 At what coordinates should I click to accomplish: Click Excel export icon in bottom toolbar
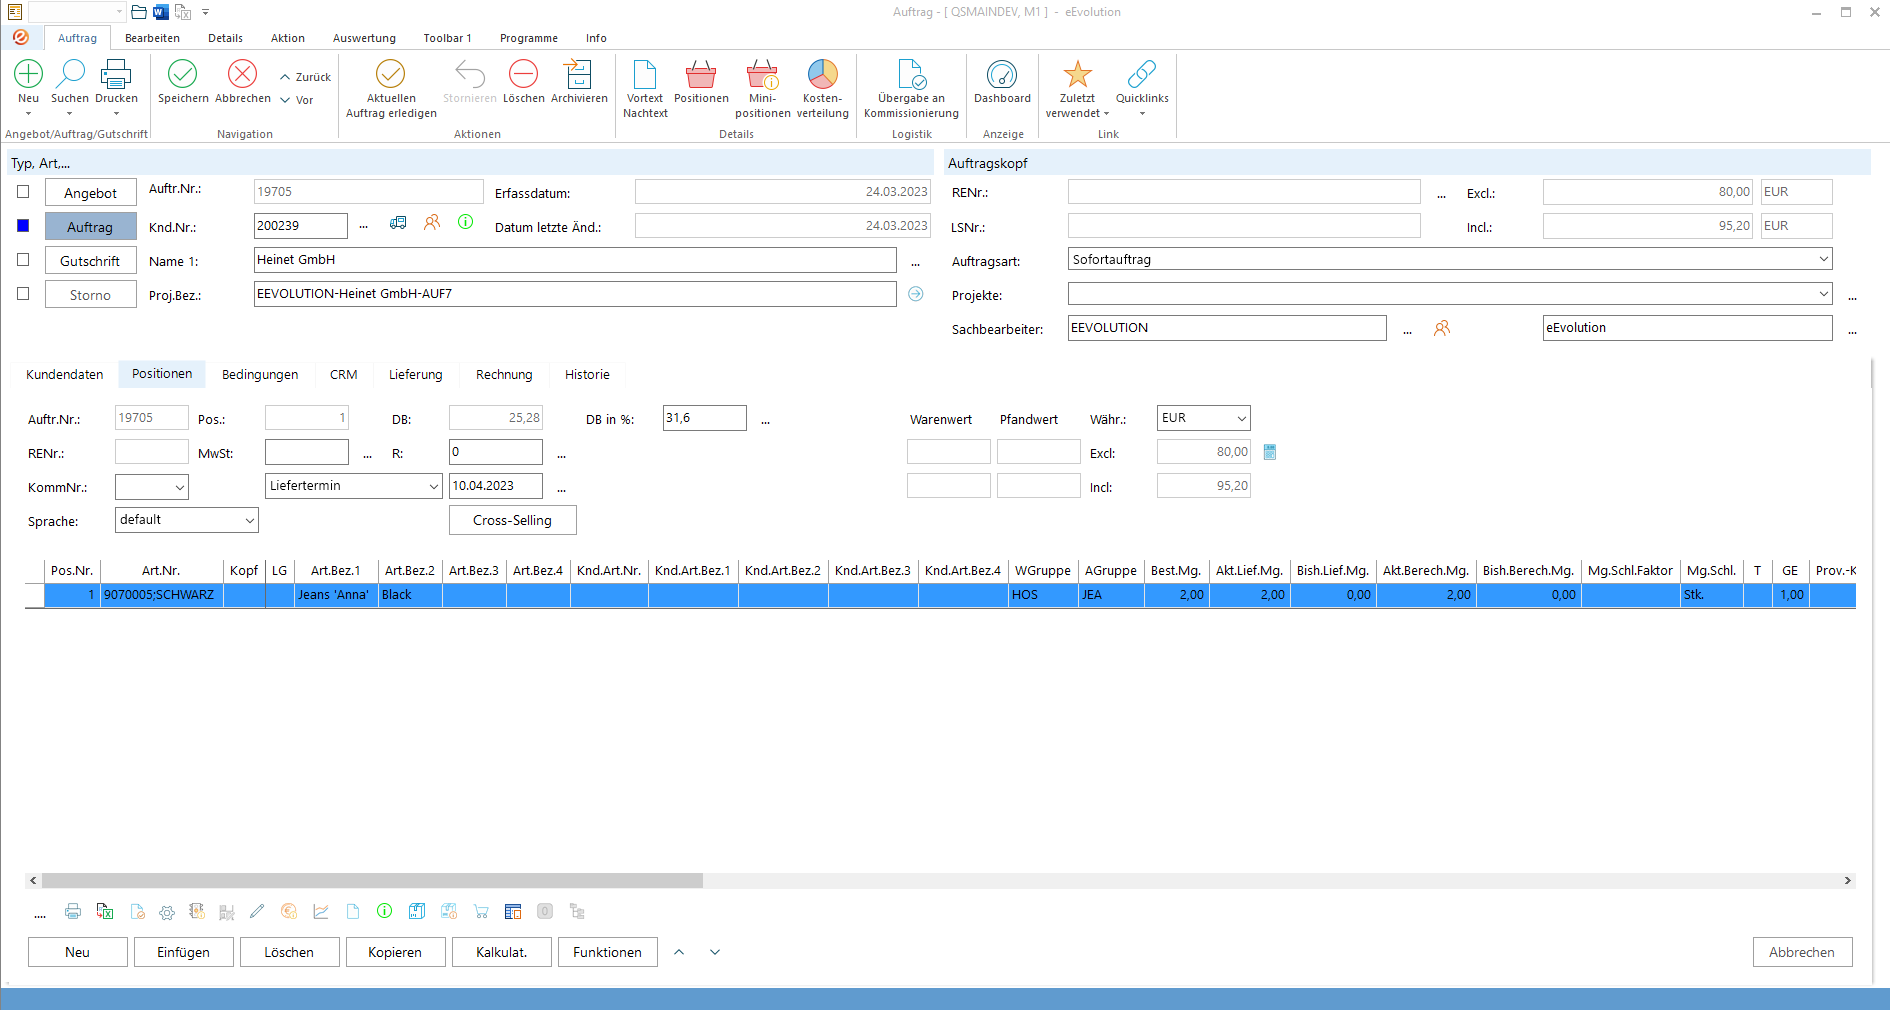coord(105,911)
